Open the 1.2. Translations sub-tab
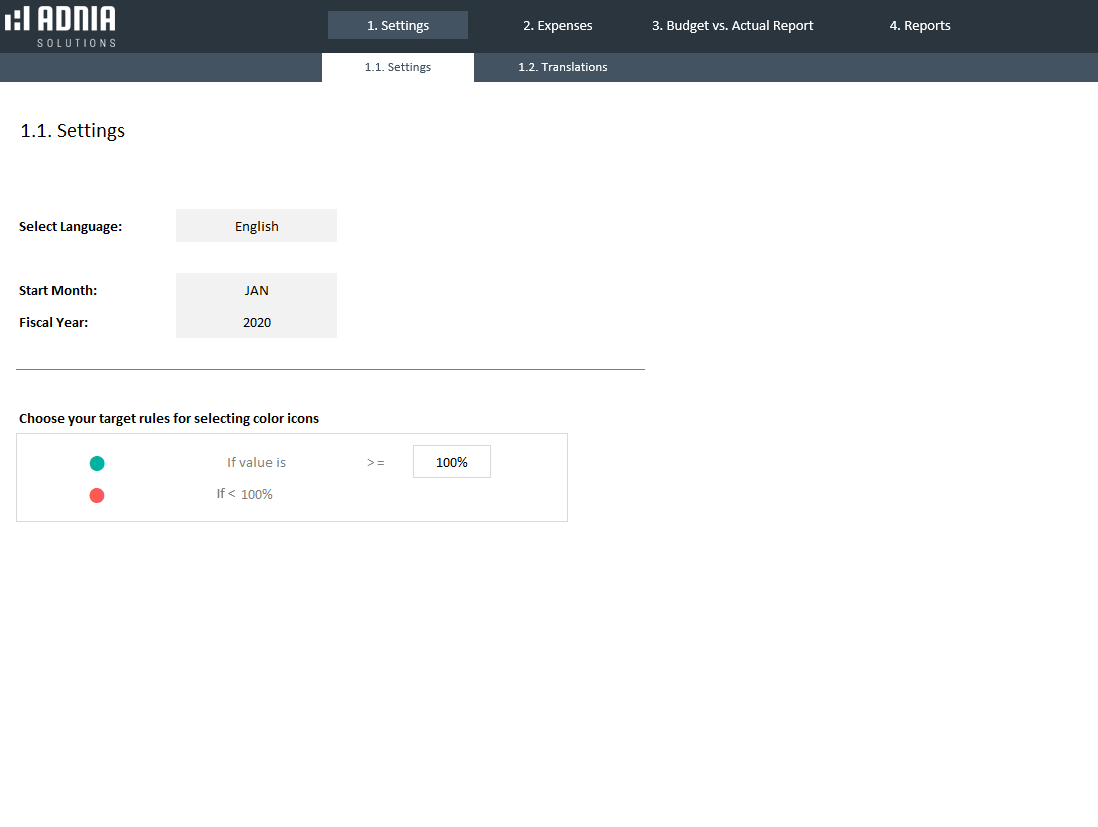1098x827 pixels. pyautogui.click(x=562, y=67)
